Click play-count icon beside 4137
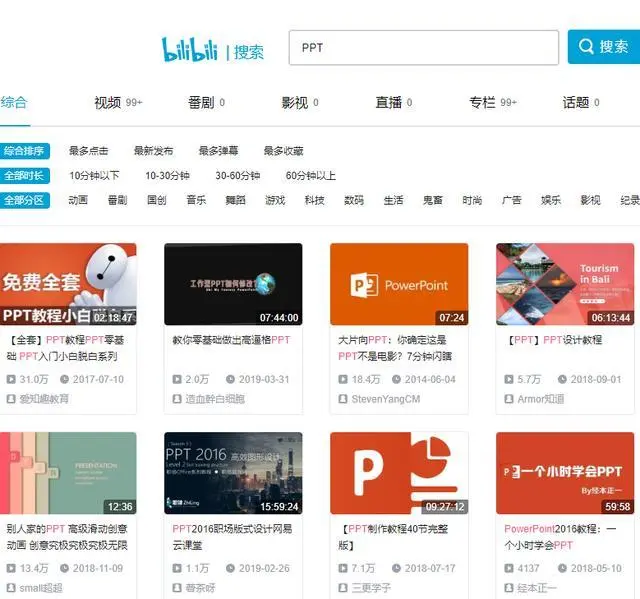Viewport: 640px width, 599px height. pyautogui.click(x=509, y=568)
